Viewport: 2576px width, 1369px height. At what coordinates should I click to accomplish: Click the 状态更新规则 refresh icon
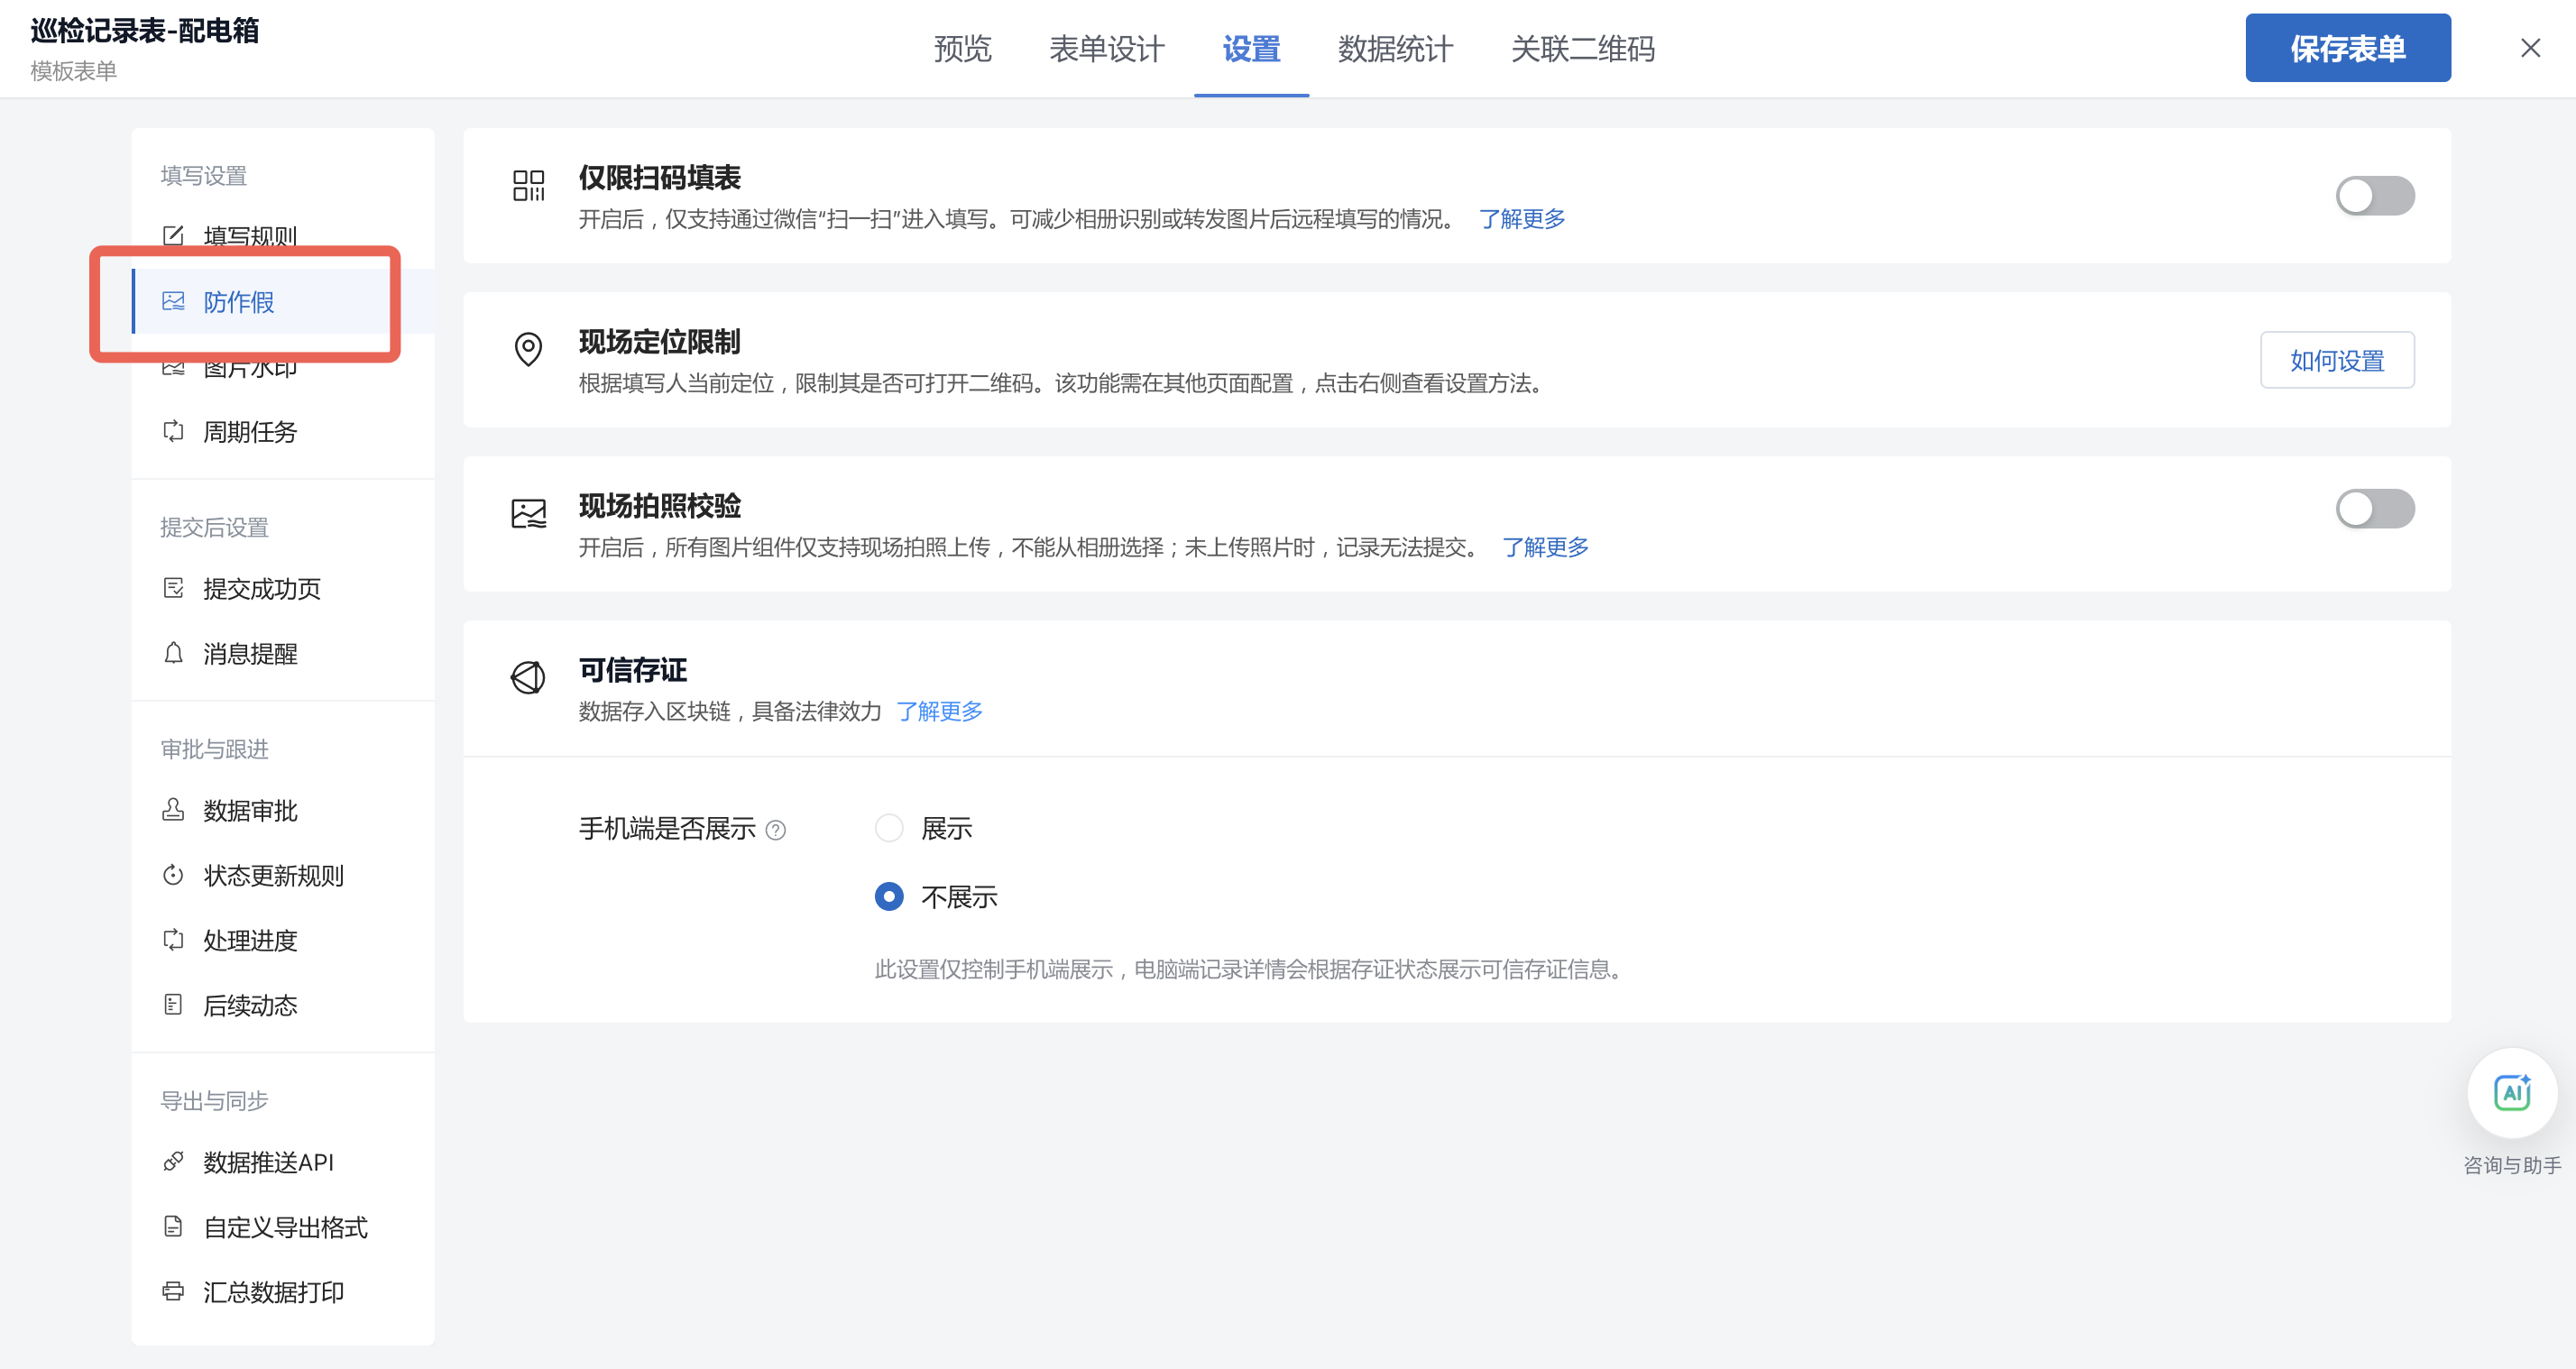pos(173,875)
